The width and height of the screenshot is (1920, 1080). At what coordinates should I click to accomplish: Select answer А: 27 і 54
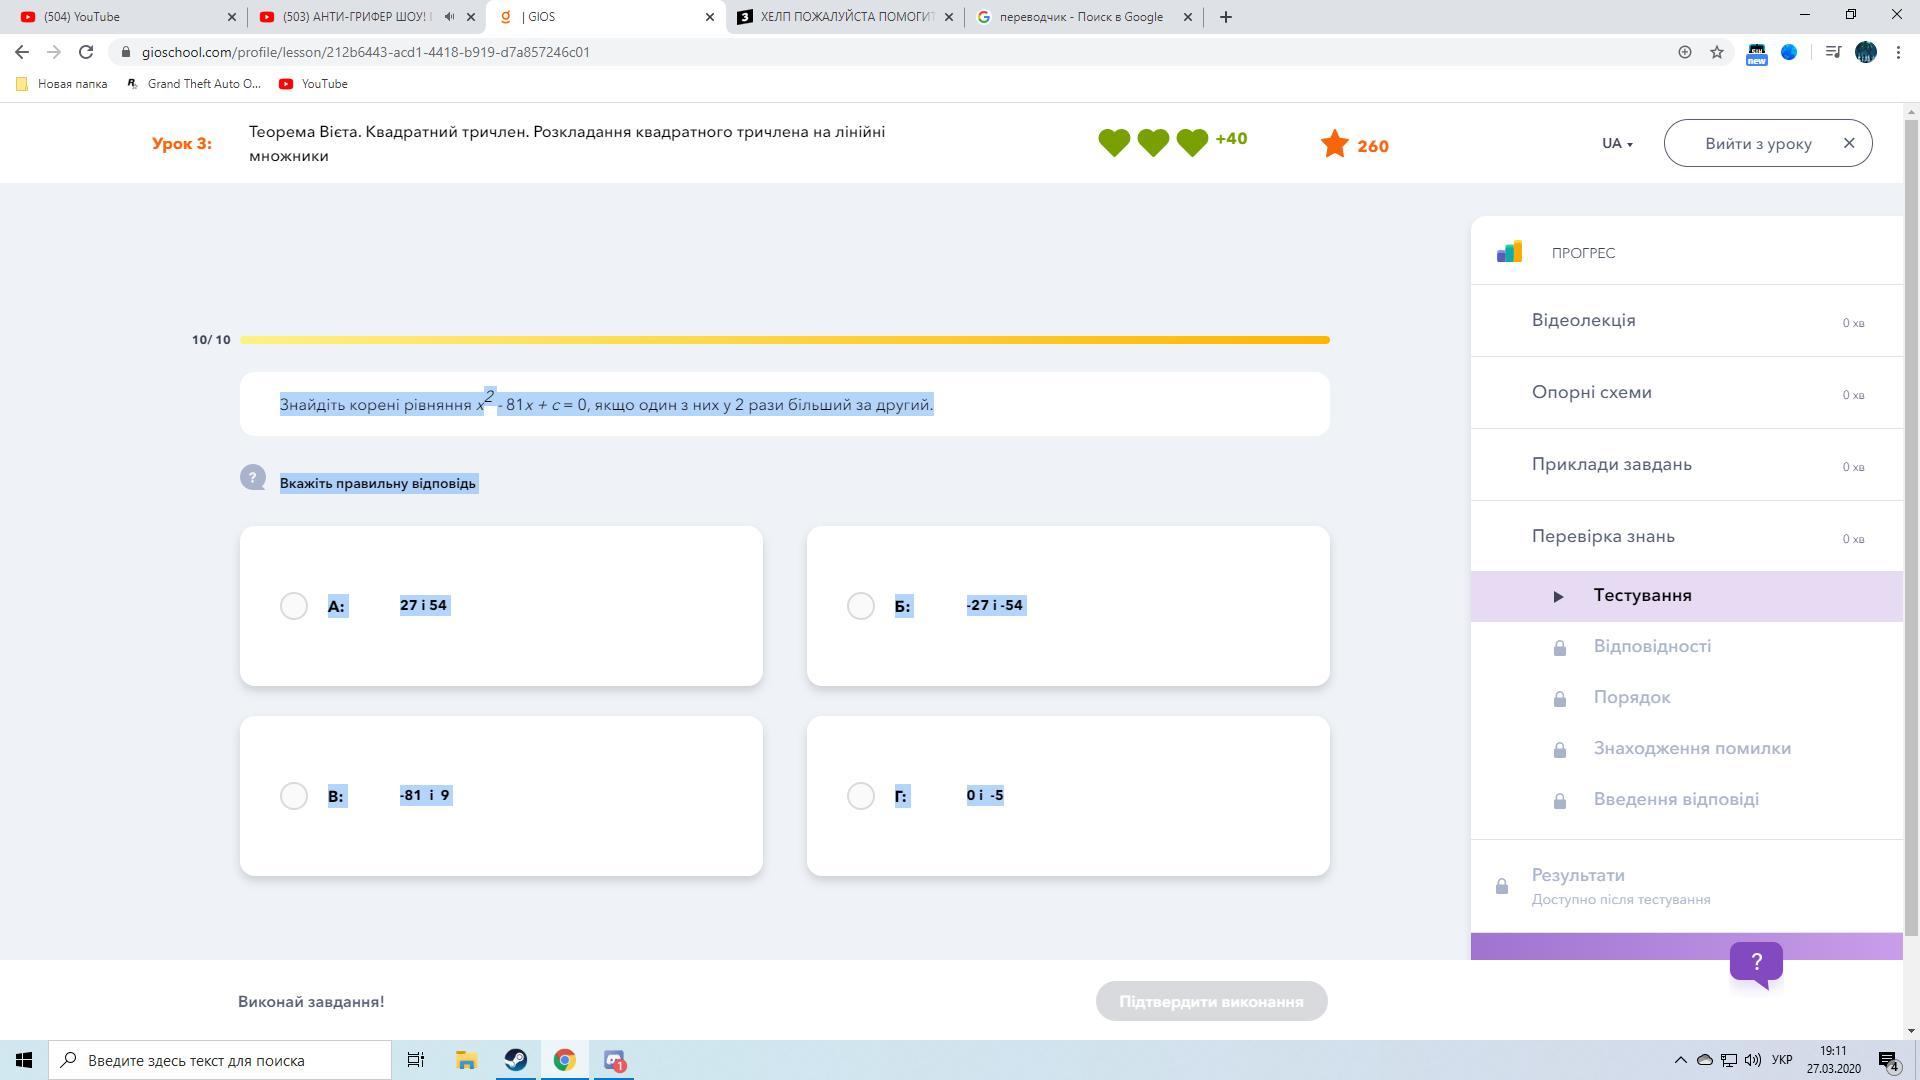294,606
